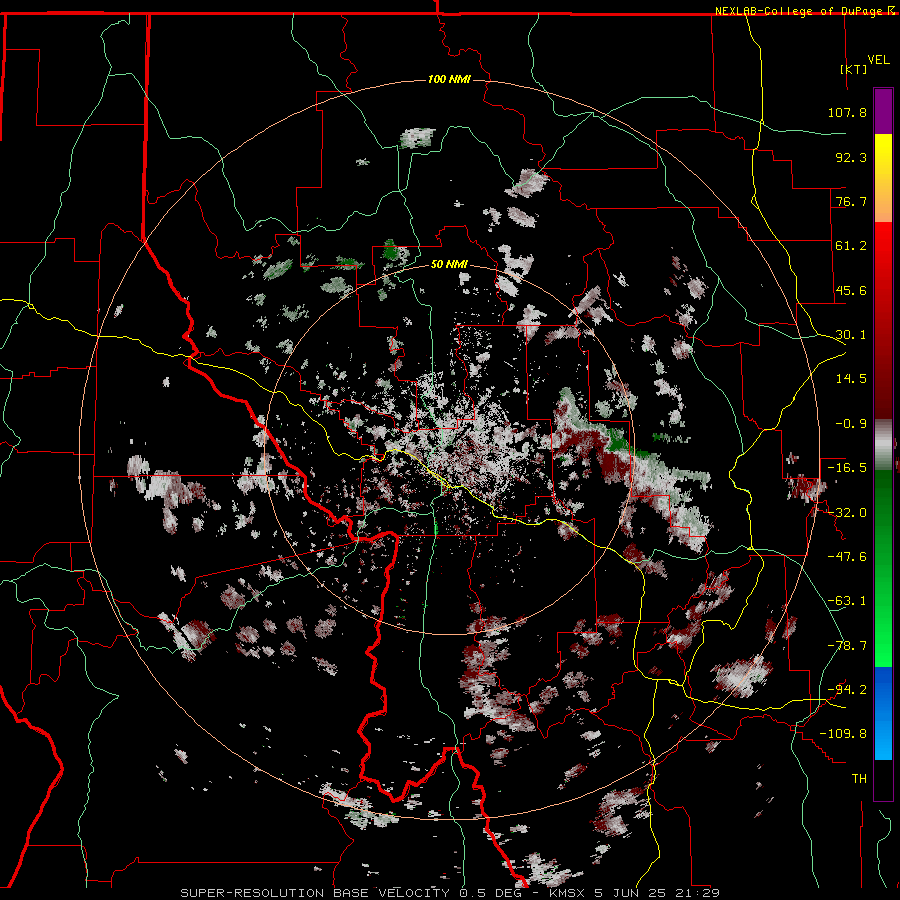
Task: Click the VEL legend header
Action: tap(878, 59)
